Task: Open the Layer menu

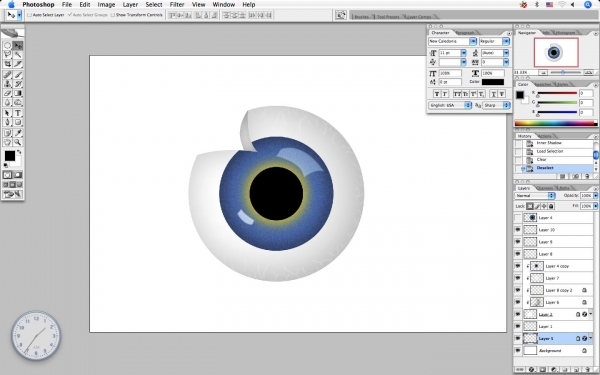Action: [130, 5]
